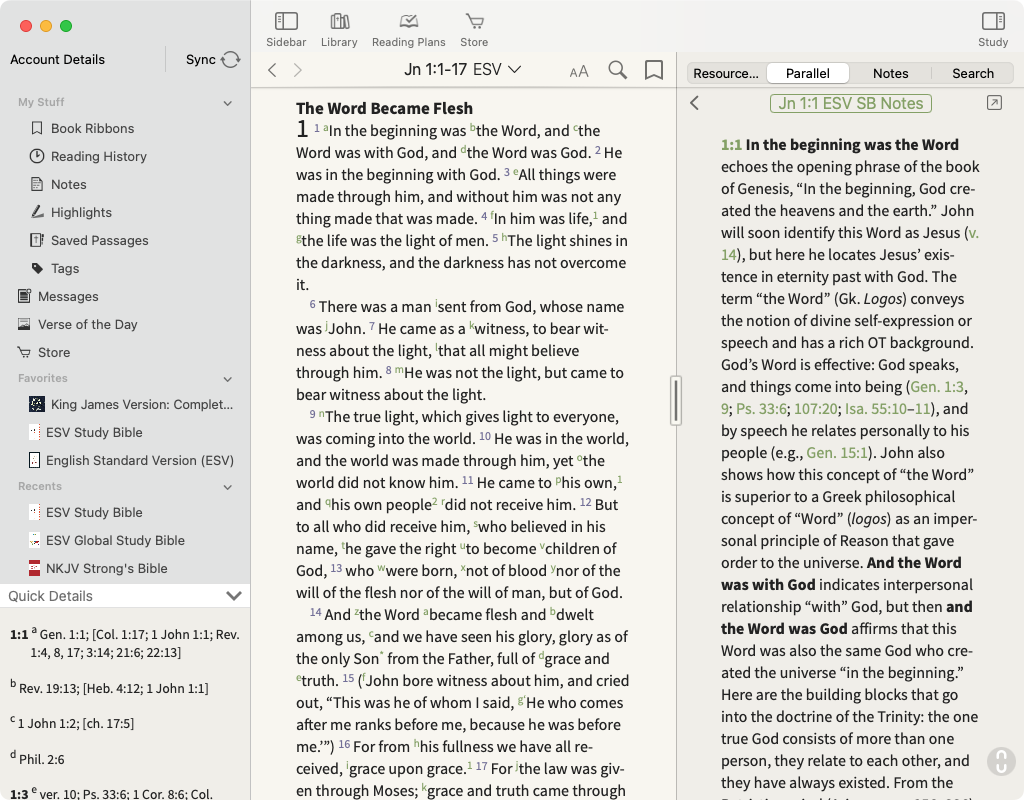The height and width of the screenshot is (800, 1024).
Task: Select the Search tab in study pane
Action: (x=972, y=73)
